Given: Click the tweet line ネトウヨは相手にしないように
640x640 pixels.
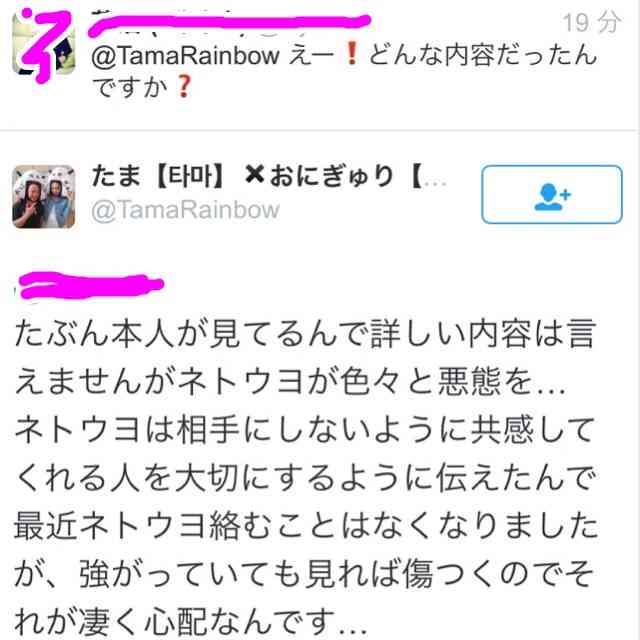Looking at the screenshot, I should pos(304,430).
